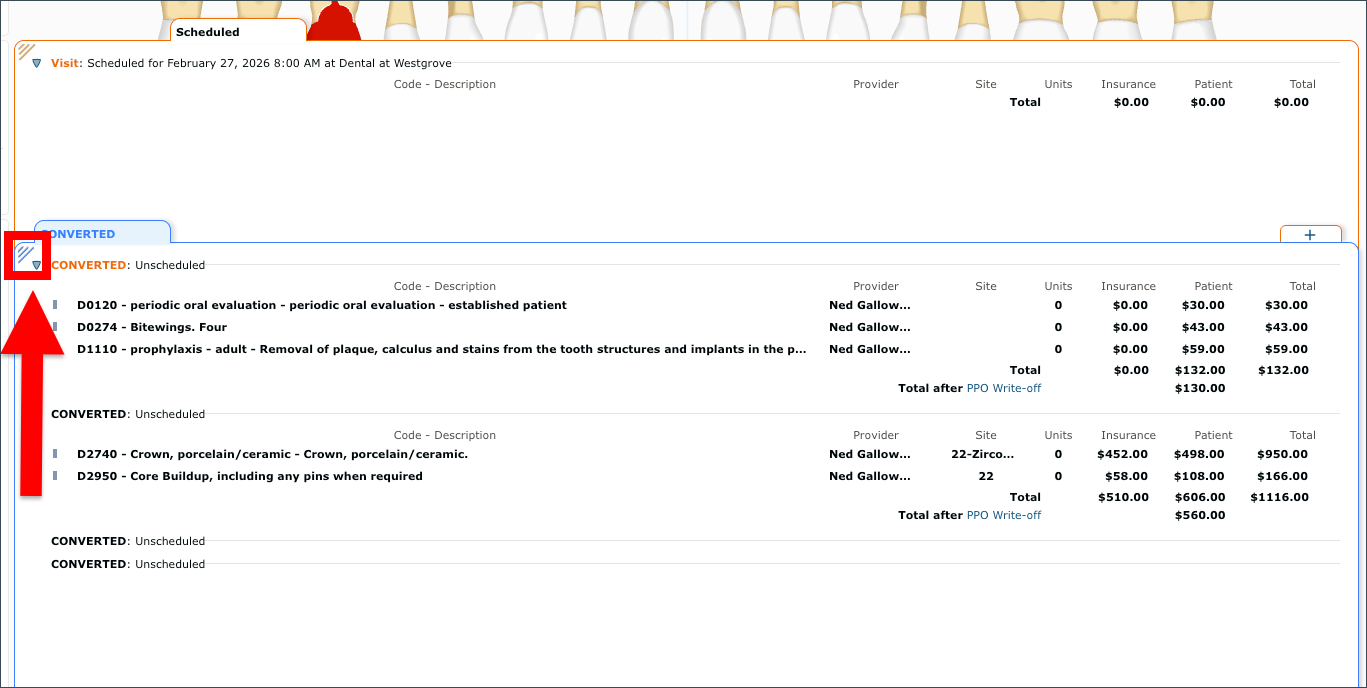Switch to the Scheduled tab
The height and width of the screenshot is (688, 1367).
[238, 32]
